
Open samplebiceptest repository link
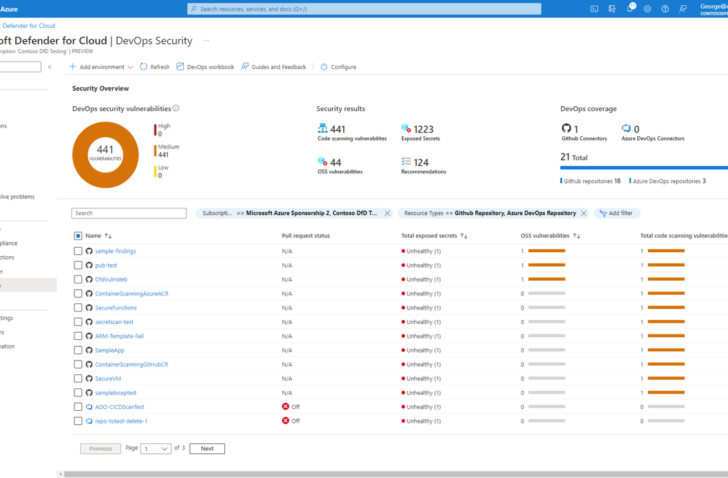(x=116, y=393)
